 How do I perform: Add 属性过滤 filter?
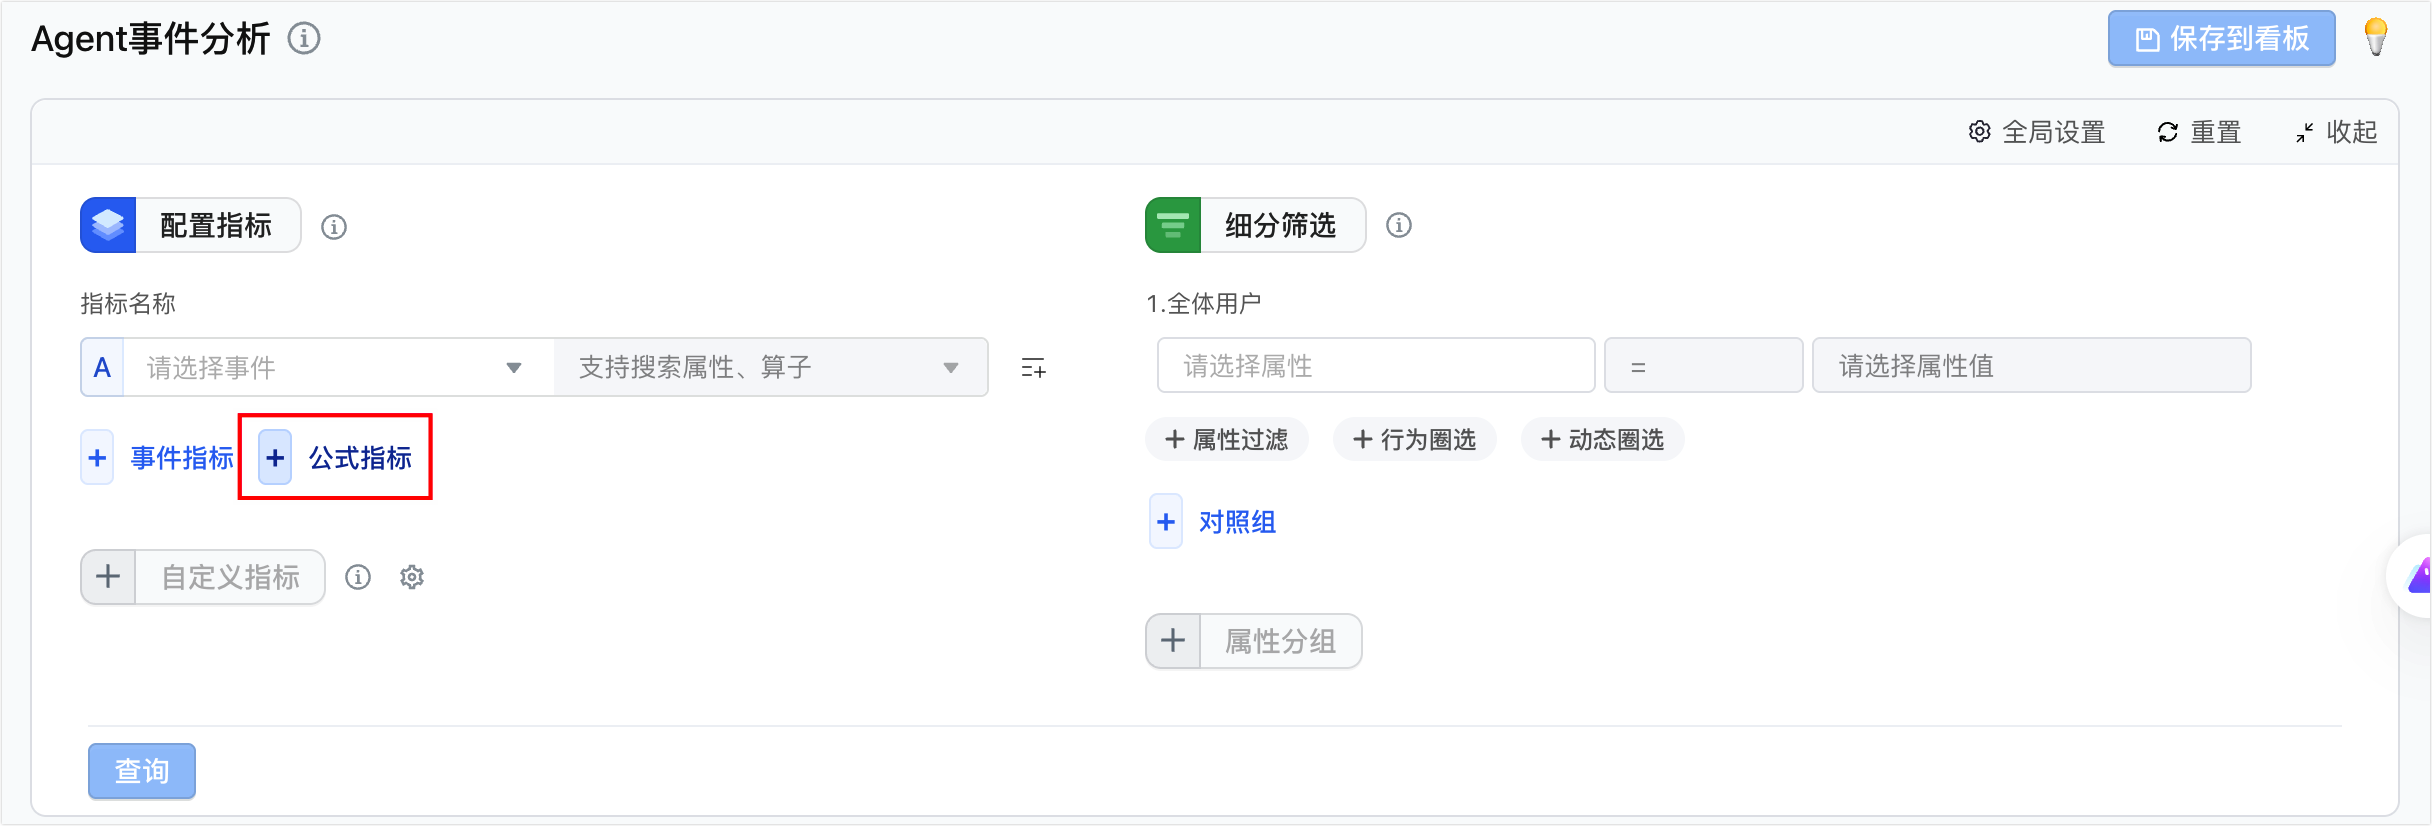click(x=1227, y=440)
